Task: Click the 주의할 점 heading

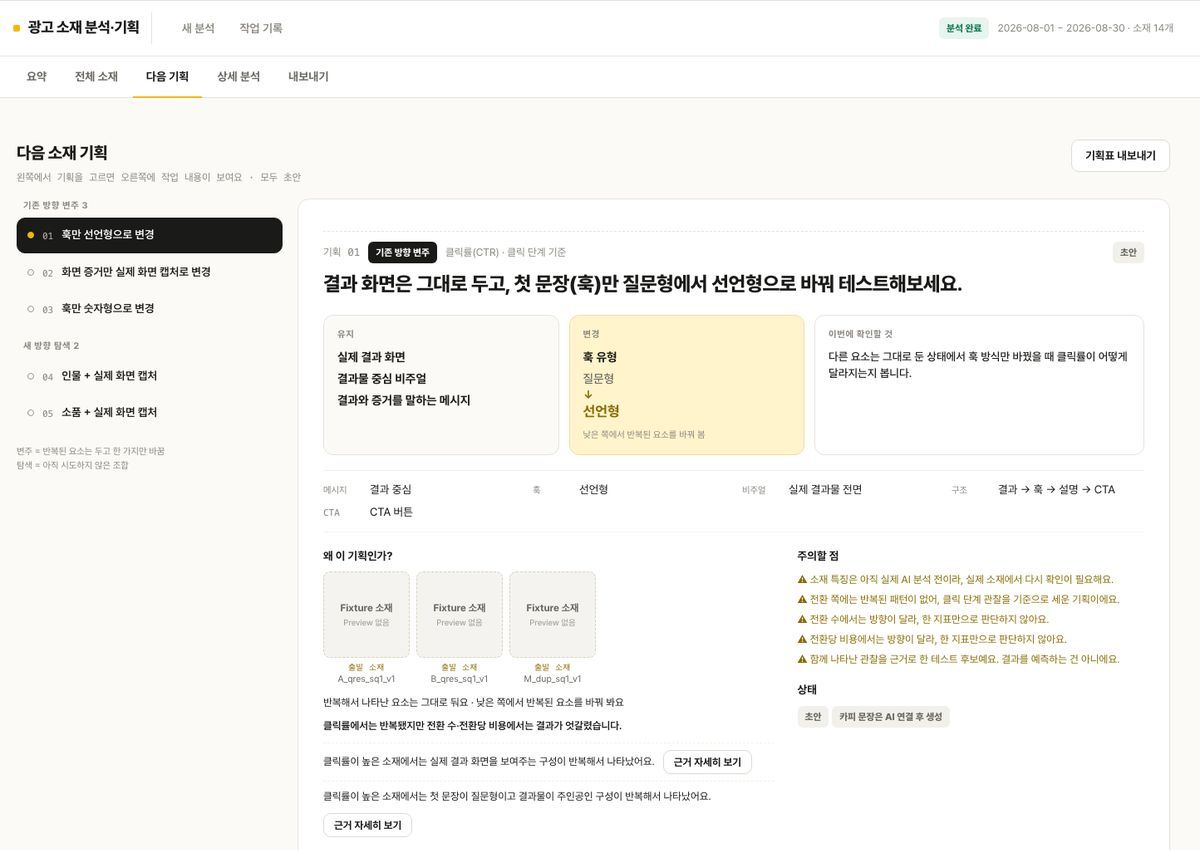Action: click(818, 556)
